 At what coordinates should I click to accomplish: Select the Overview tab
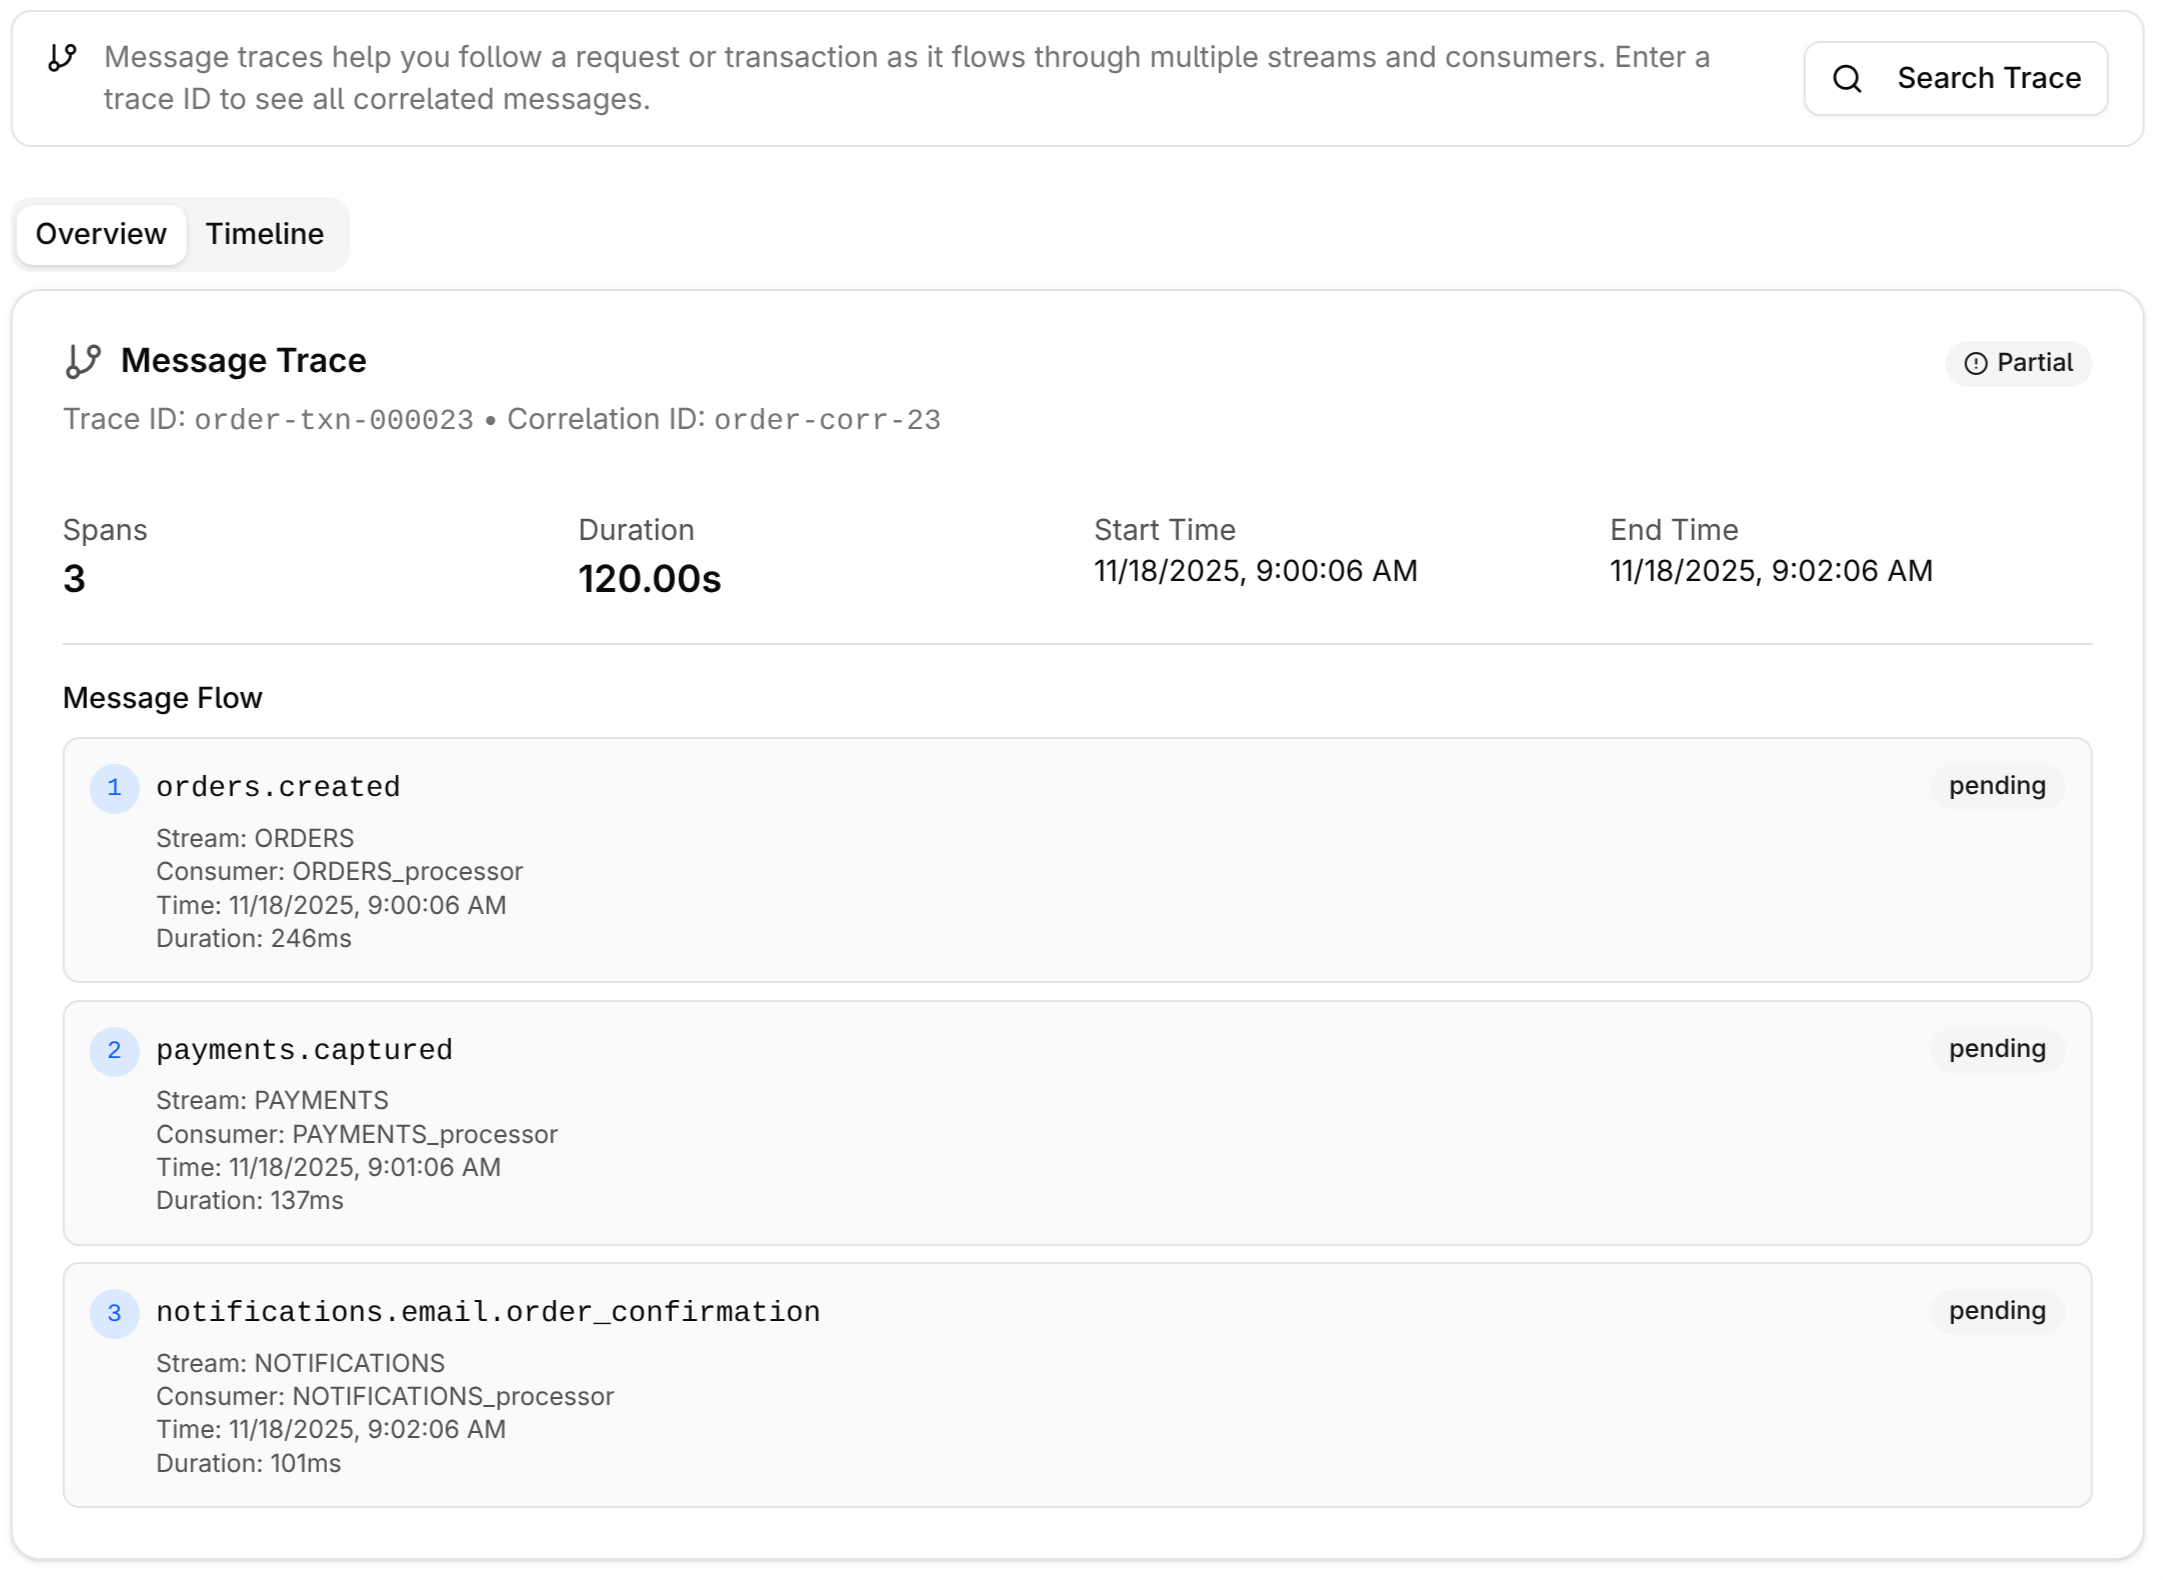coord(101,233)
